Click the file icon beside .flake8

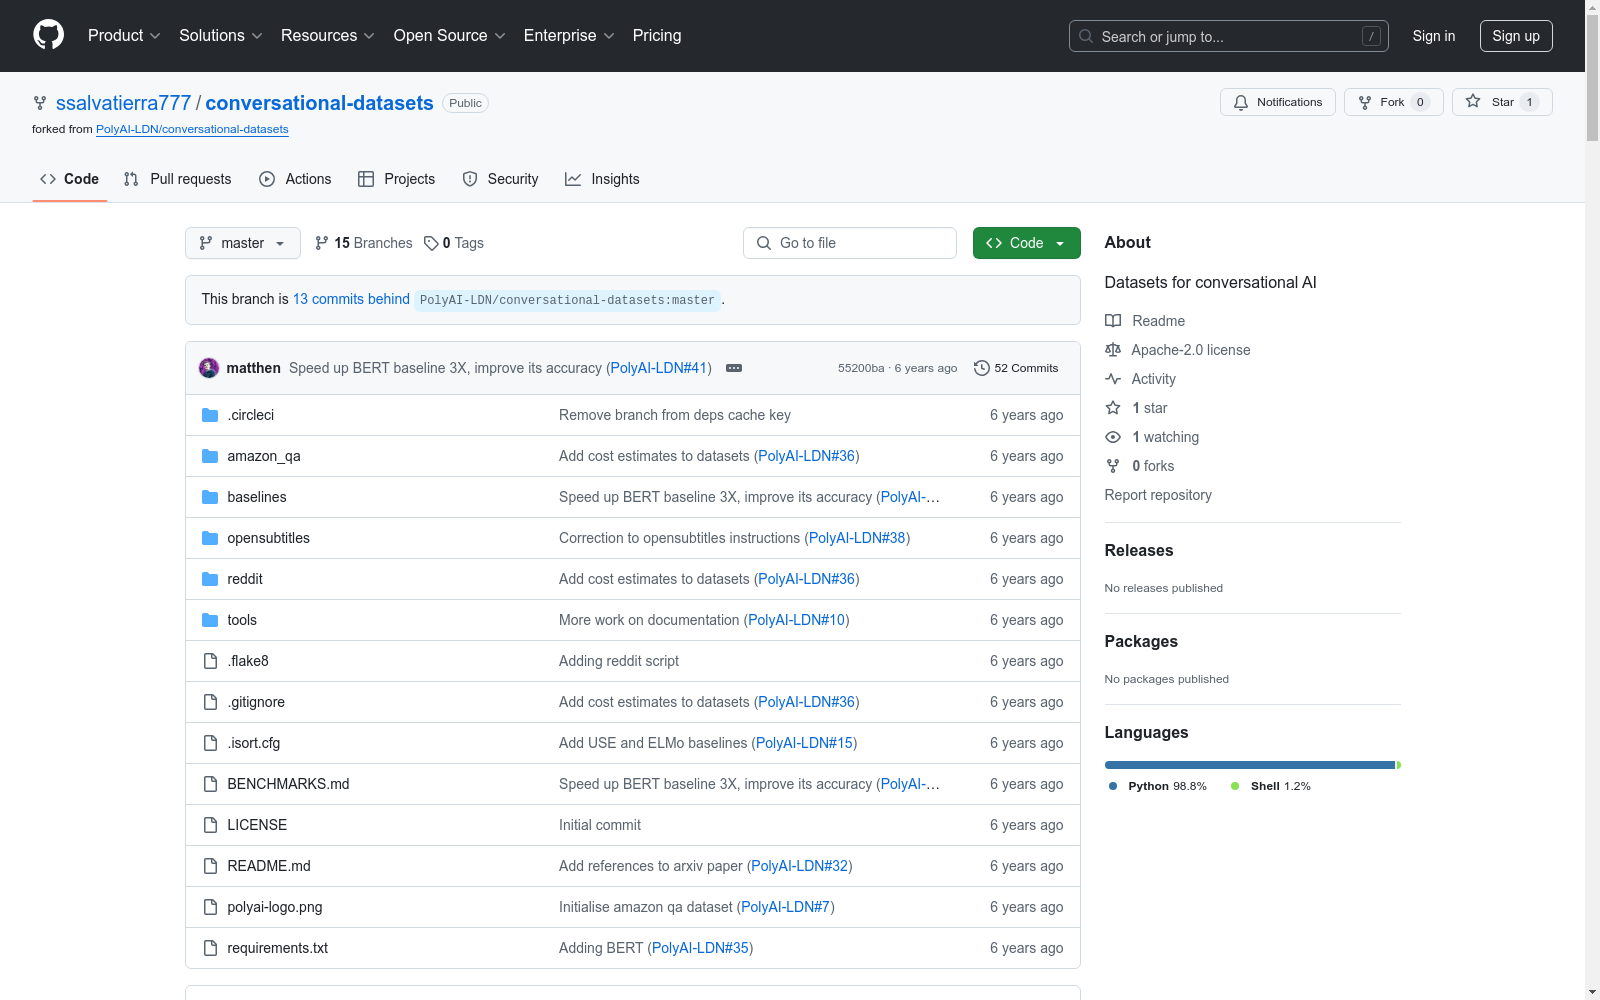tap(210, 661)
